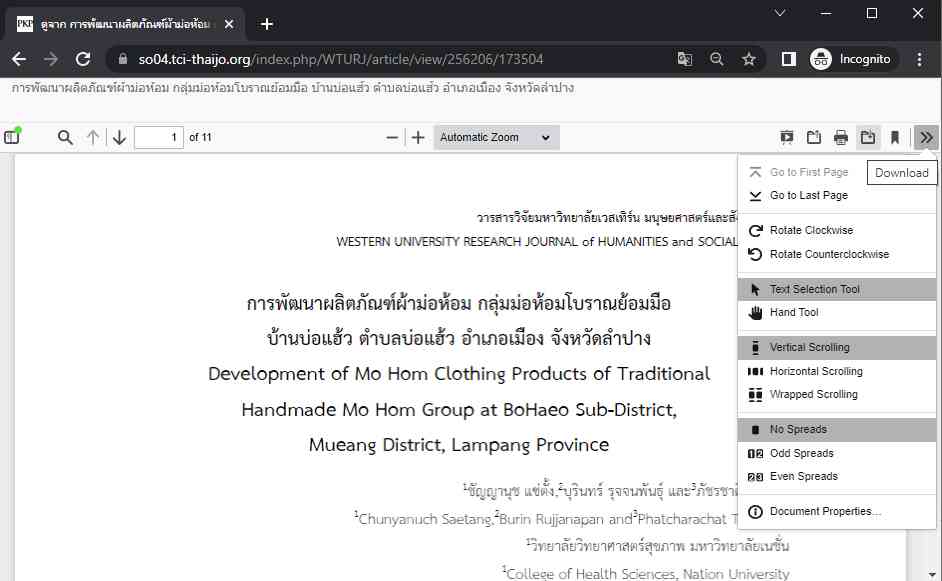
Task: Collapse the secondary tools menu
Action: point(926,137)
